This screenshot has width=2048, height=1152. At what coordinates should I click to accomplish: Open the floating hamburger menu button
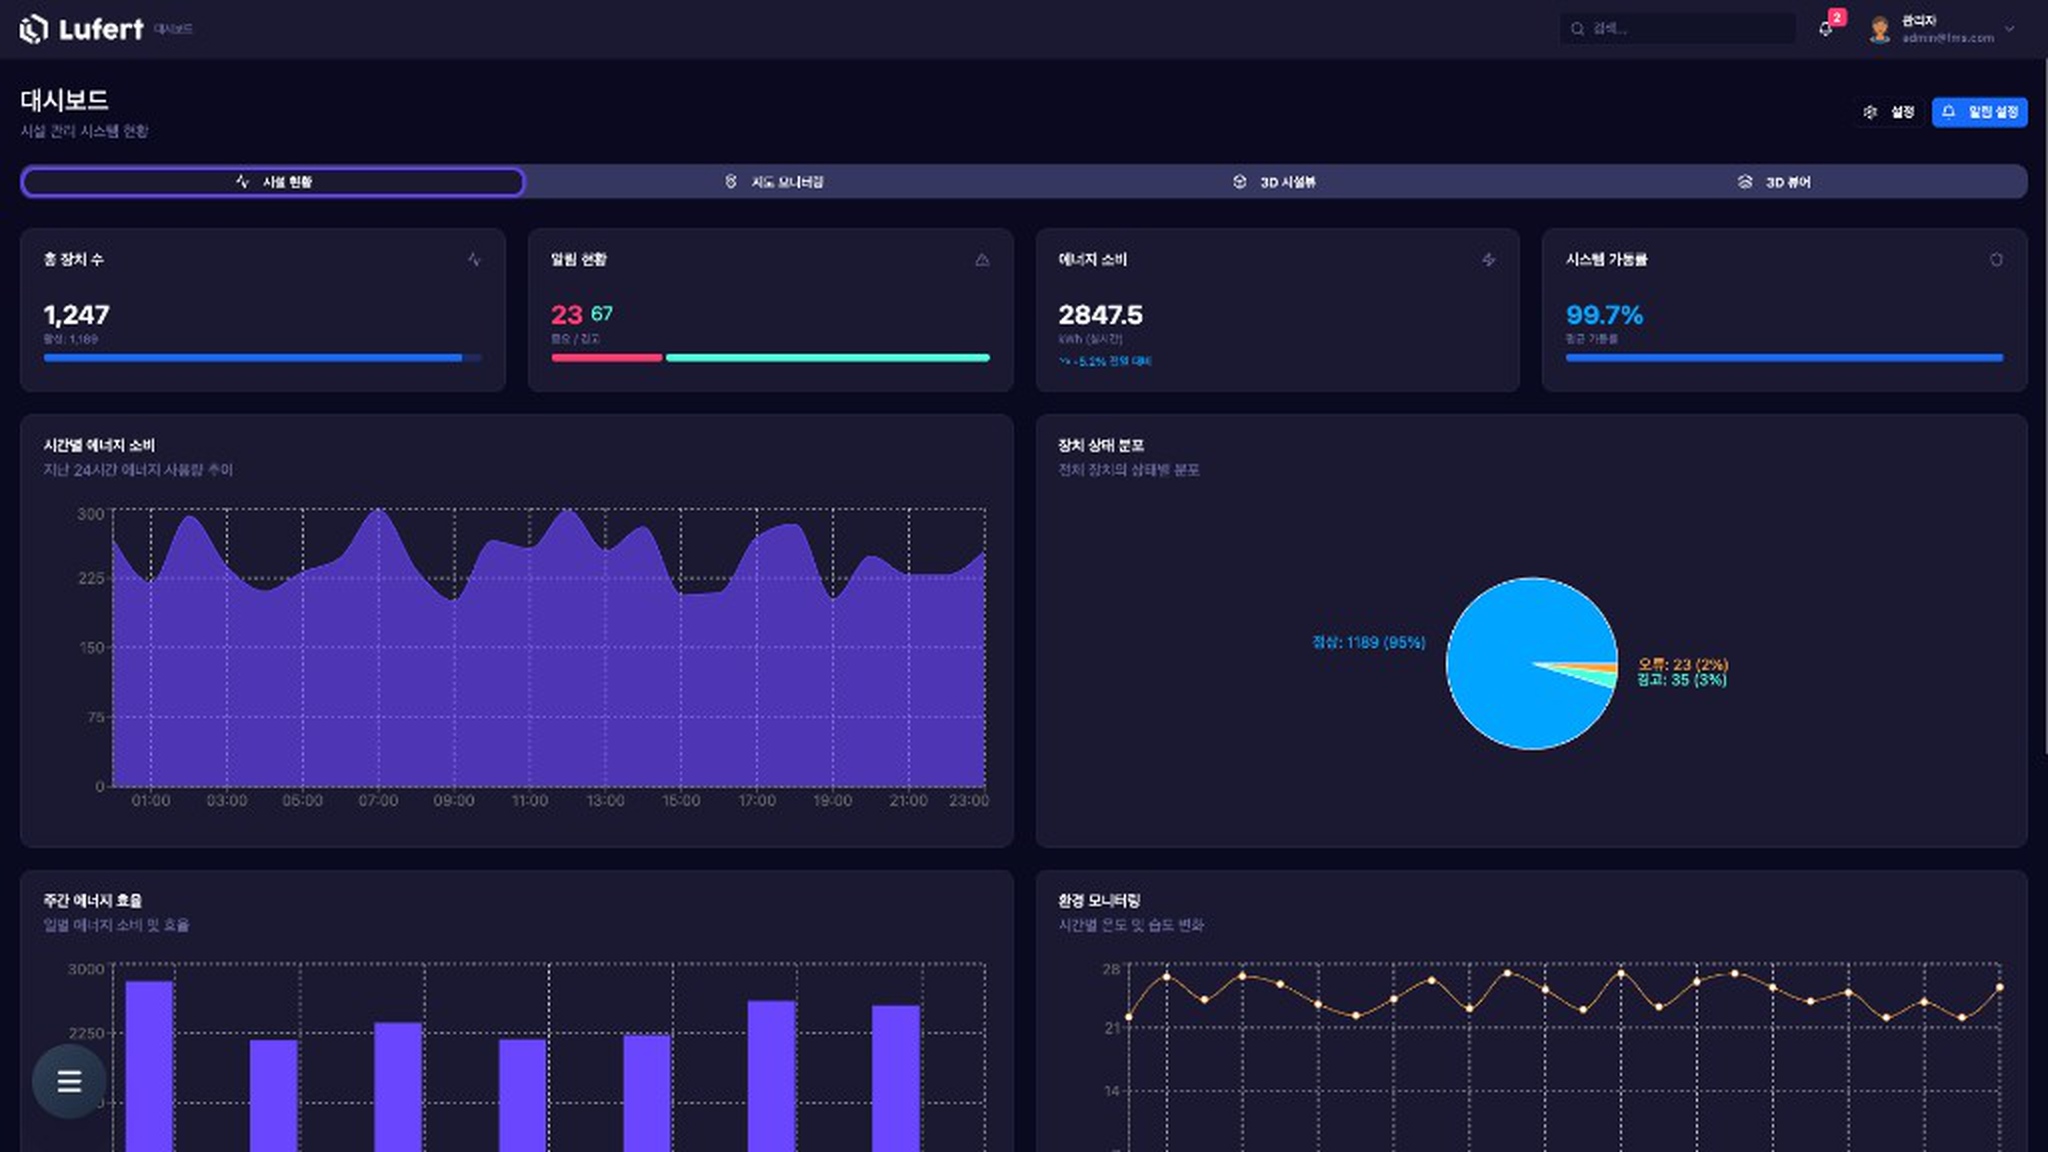(69, 1081)
